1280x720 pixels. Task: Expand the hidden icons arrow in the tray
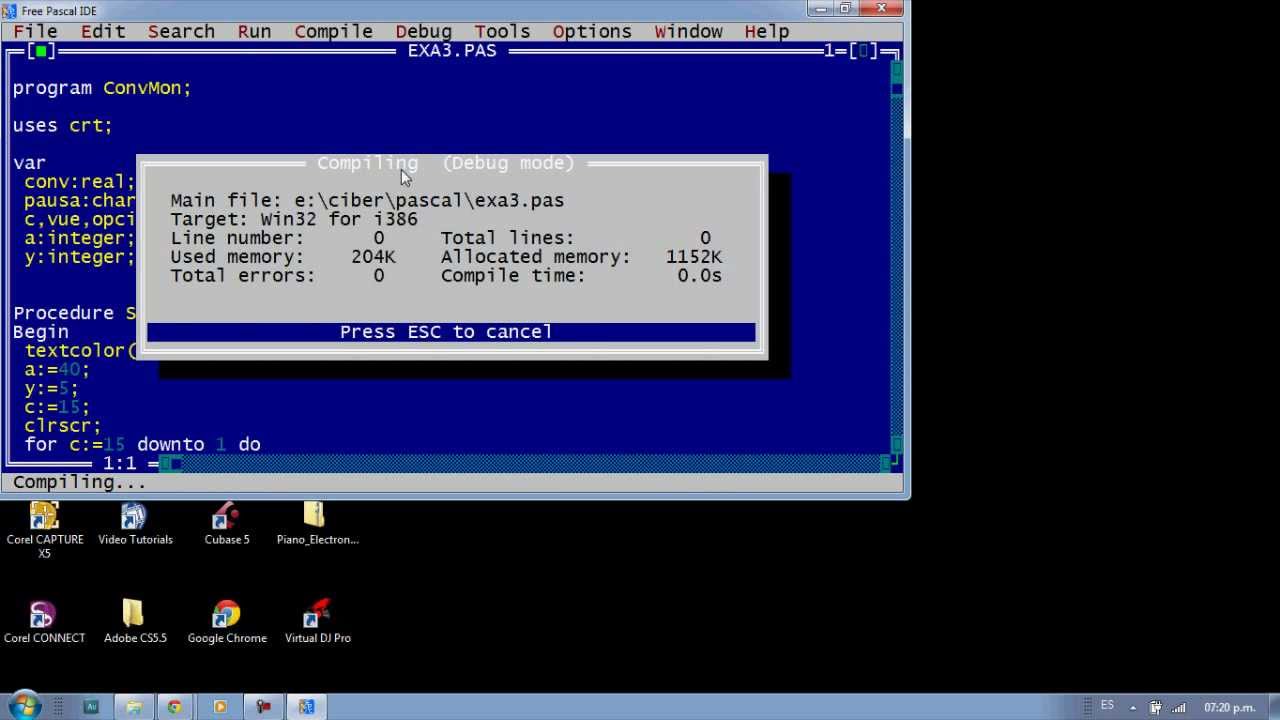[1133, 708]
